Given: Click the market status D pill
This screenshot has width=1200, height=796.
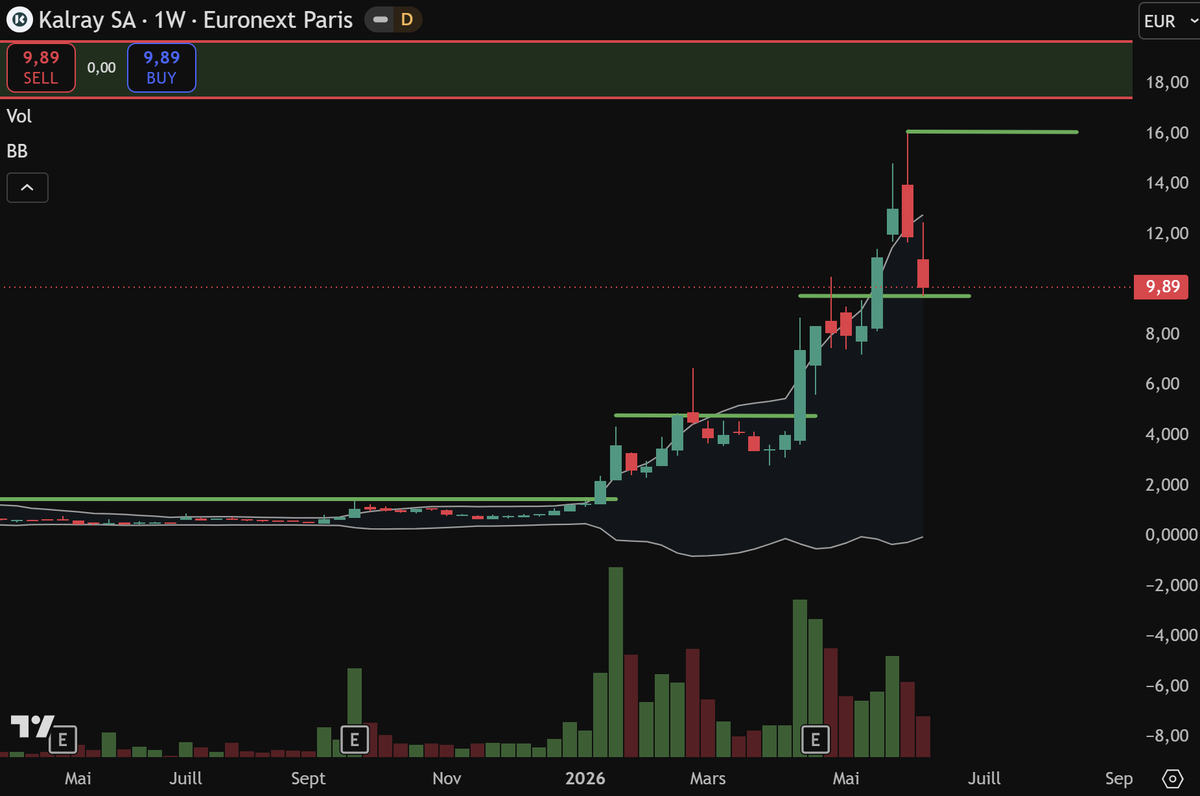Looking at the screenshot, I should pos(392,19).
